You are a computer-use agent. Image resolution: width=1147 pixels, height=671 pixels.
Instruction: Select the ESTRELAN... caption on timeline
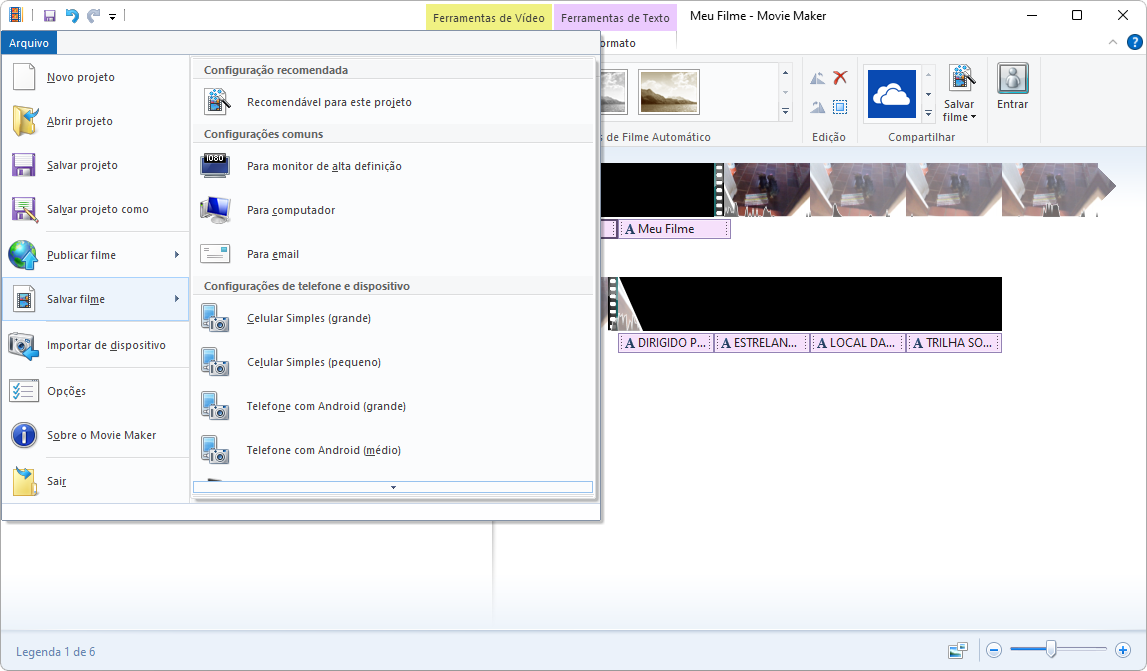pos(762,342)
